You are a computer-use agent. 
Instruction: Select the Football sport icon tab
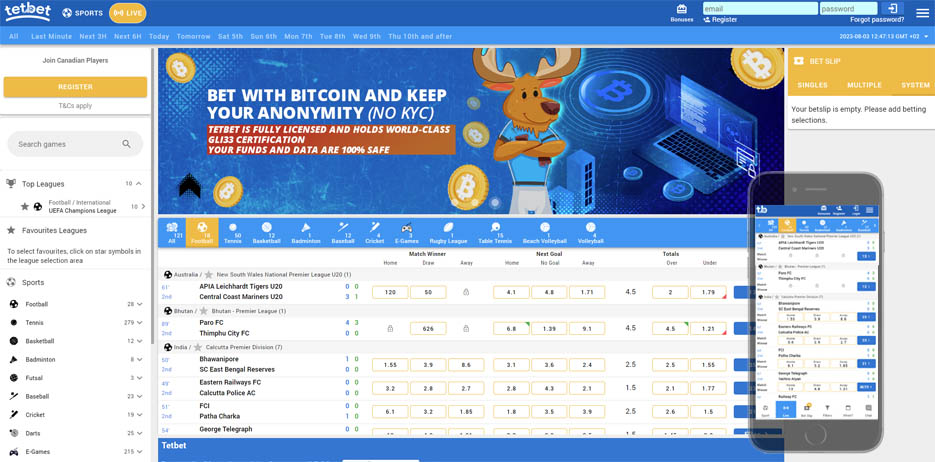[x=202, y=232]
